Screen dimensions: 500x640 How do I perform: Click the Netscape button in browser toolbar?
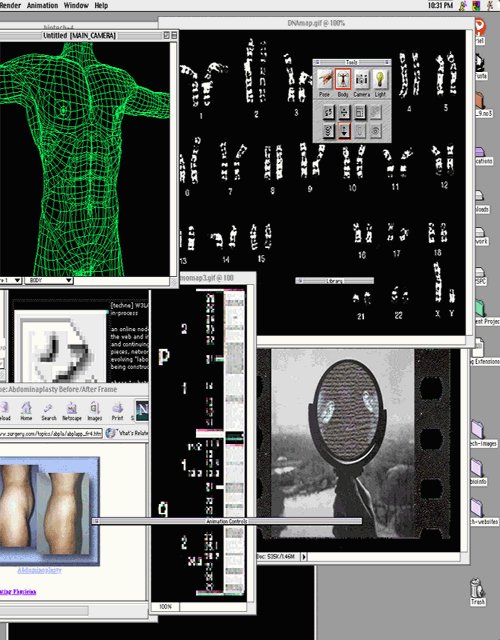click(x=72, y=411)
